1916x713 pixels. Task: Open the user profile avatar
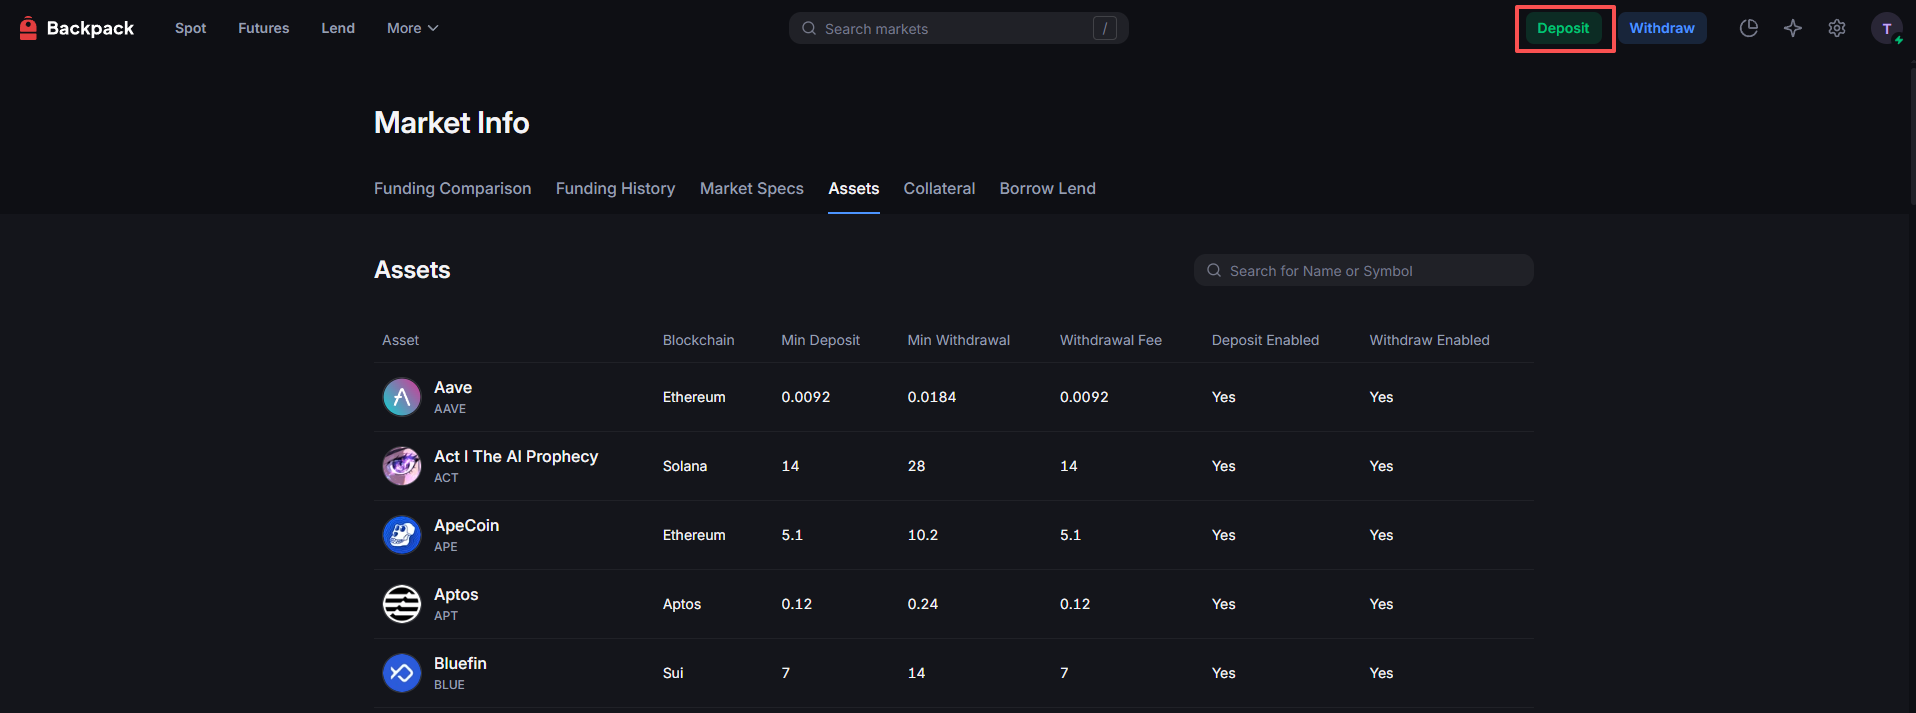pos(1886,28)
